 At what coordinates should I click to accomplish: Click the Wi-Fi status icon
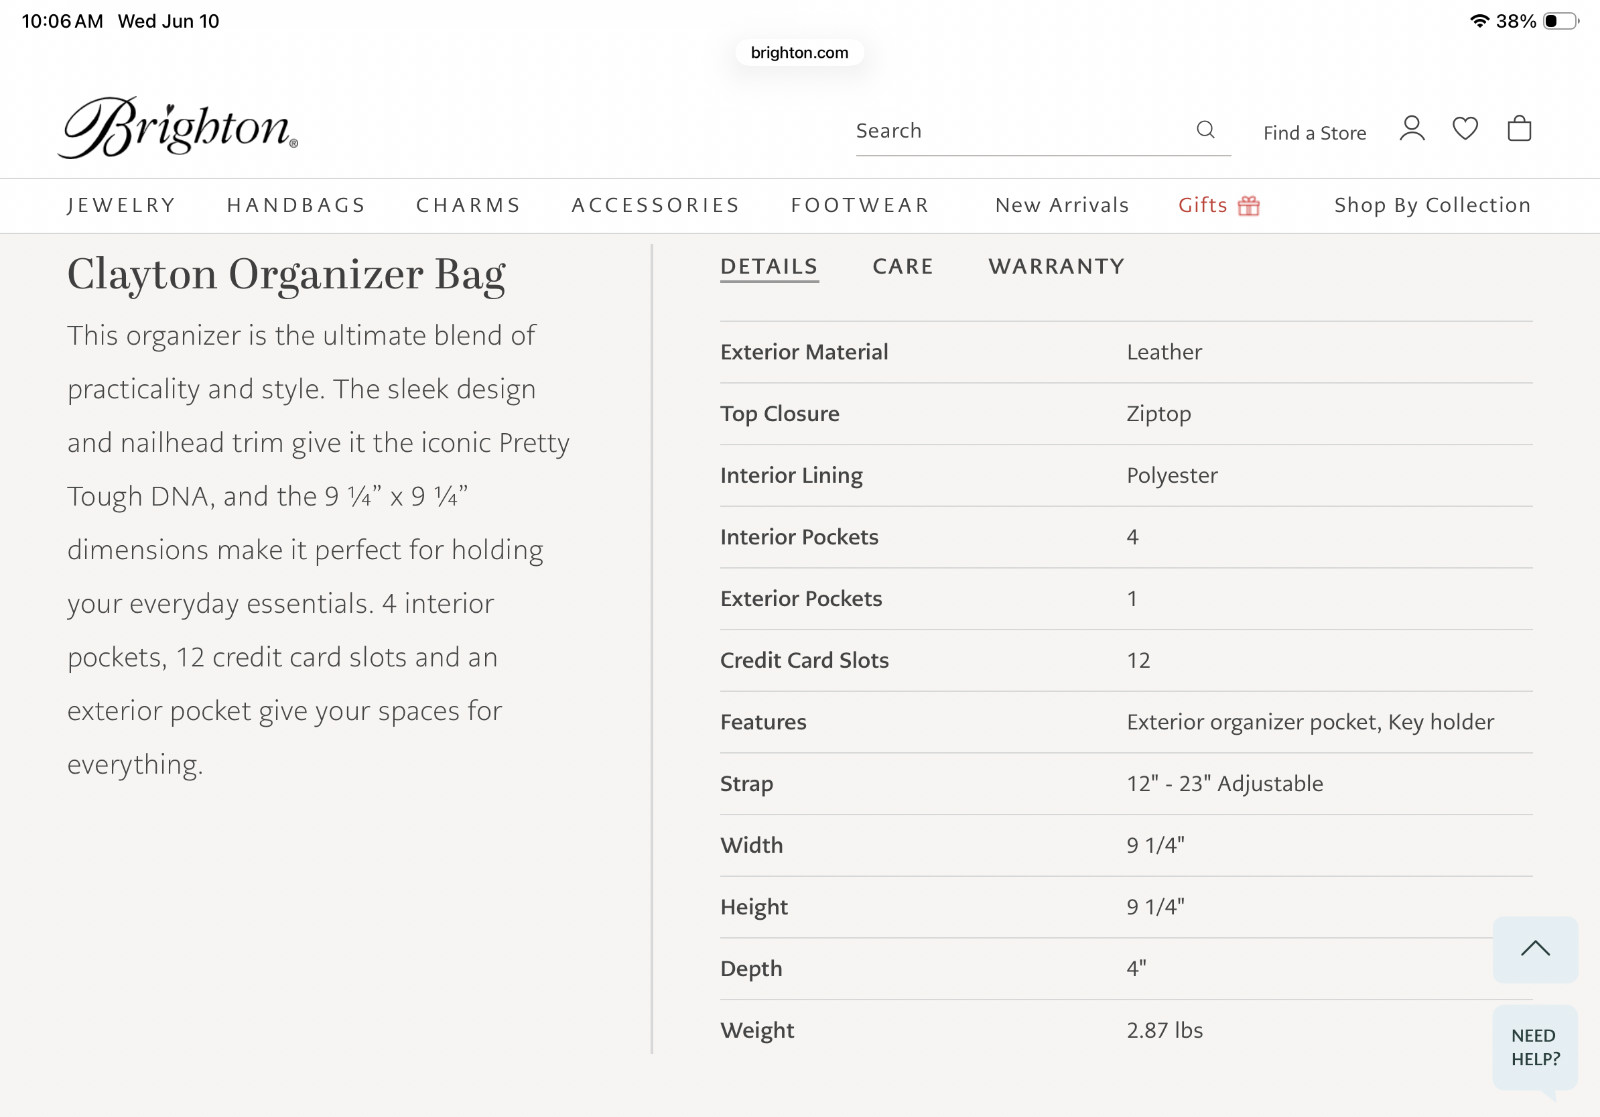click(x=1480, y=21)
